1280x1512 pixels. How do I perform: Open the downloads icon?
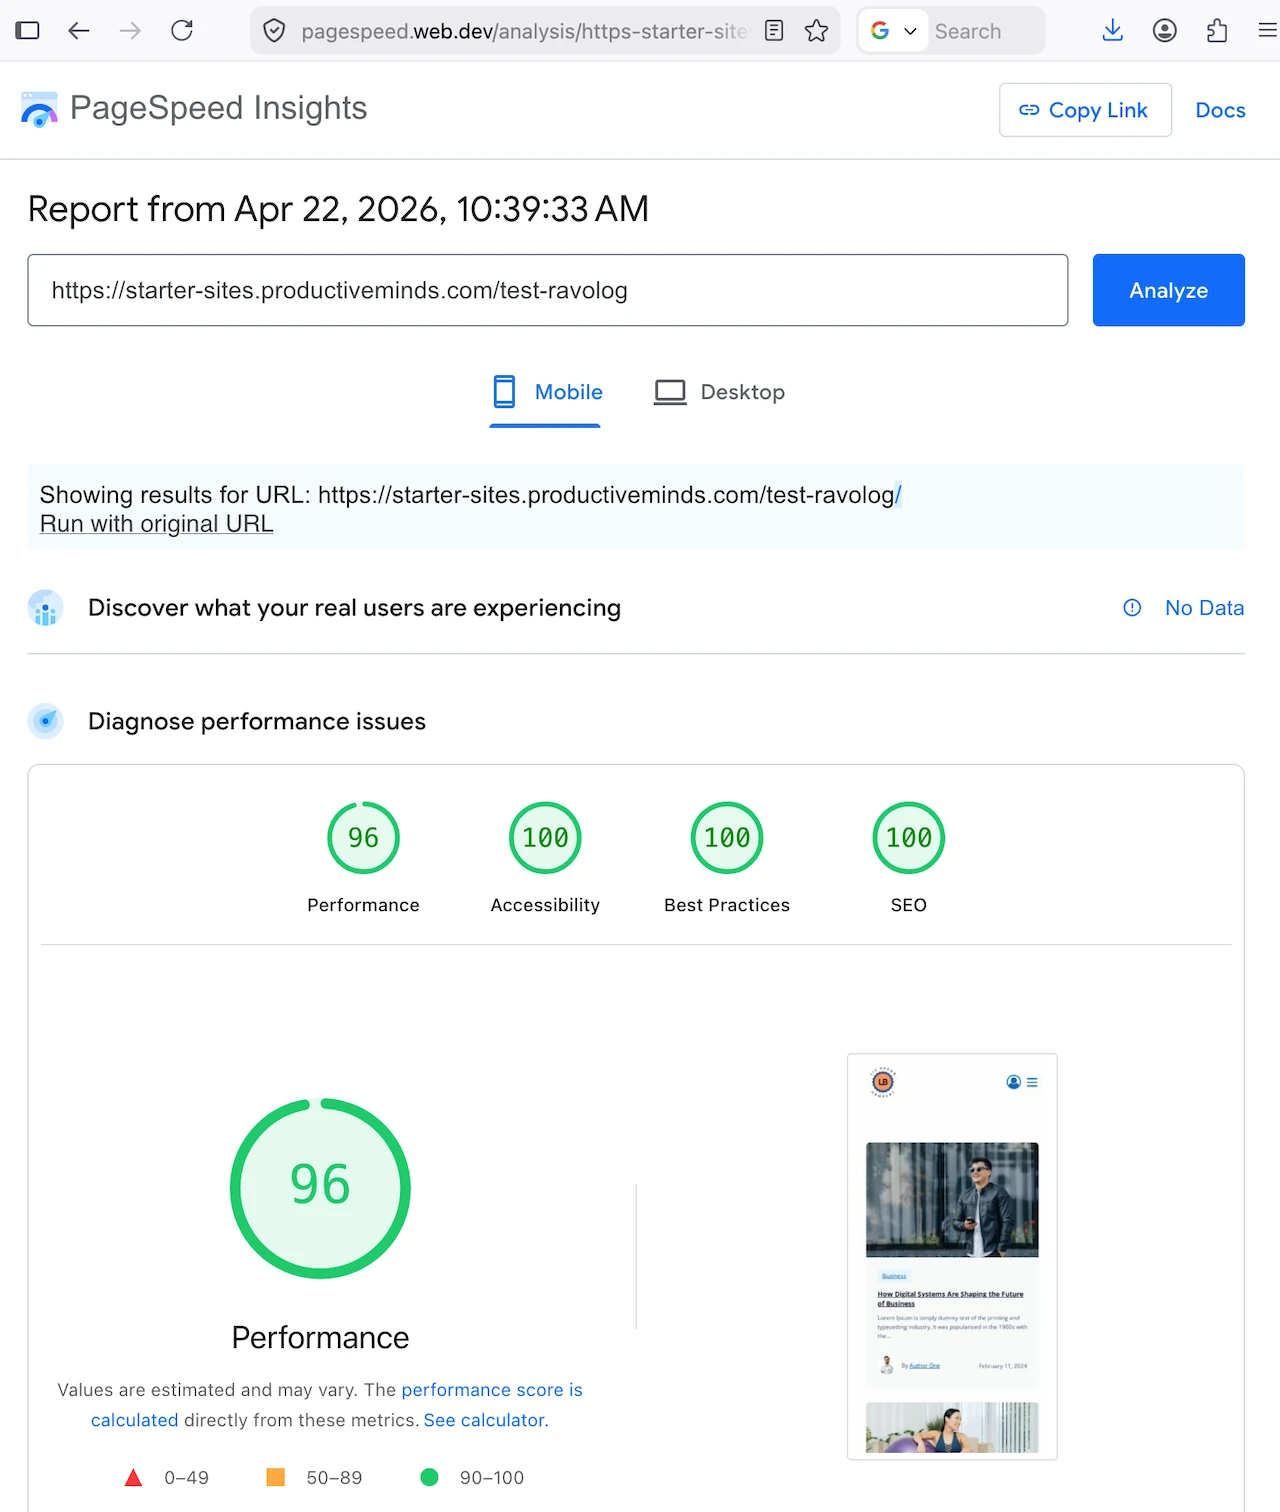(x=1112, y=31)
